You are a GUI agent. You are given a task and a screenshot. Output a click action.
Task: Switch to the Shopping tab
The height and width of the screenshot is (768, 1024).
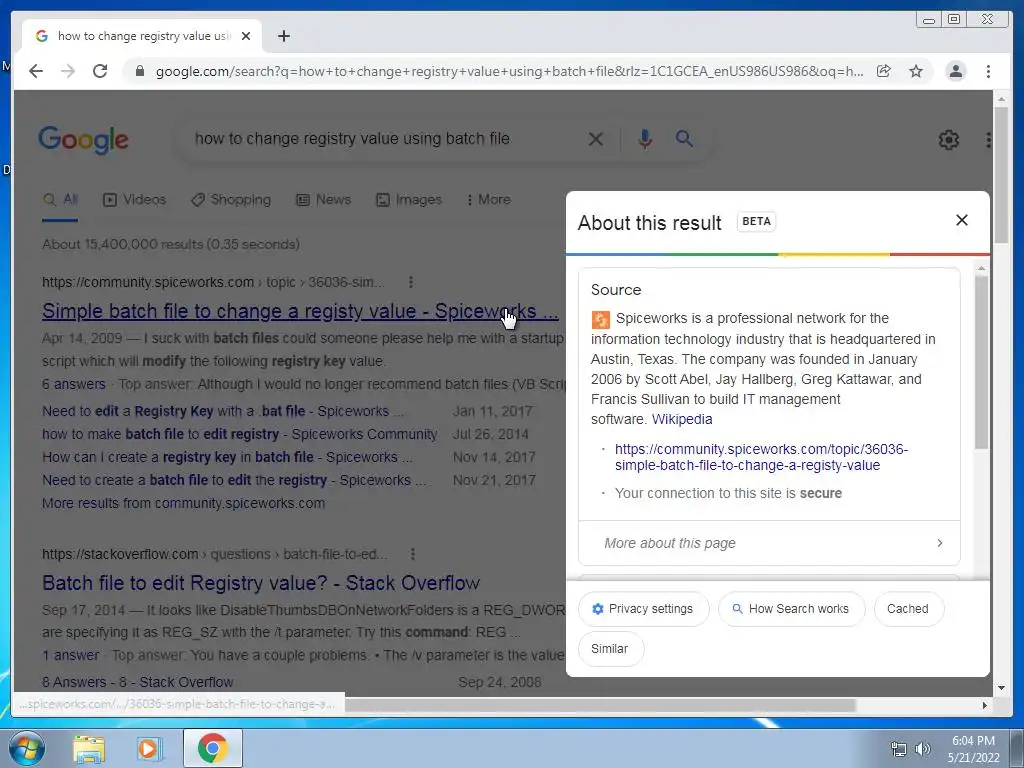pyautogui.click(x=231, y=200)
